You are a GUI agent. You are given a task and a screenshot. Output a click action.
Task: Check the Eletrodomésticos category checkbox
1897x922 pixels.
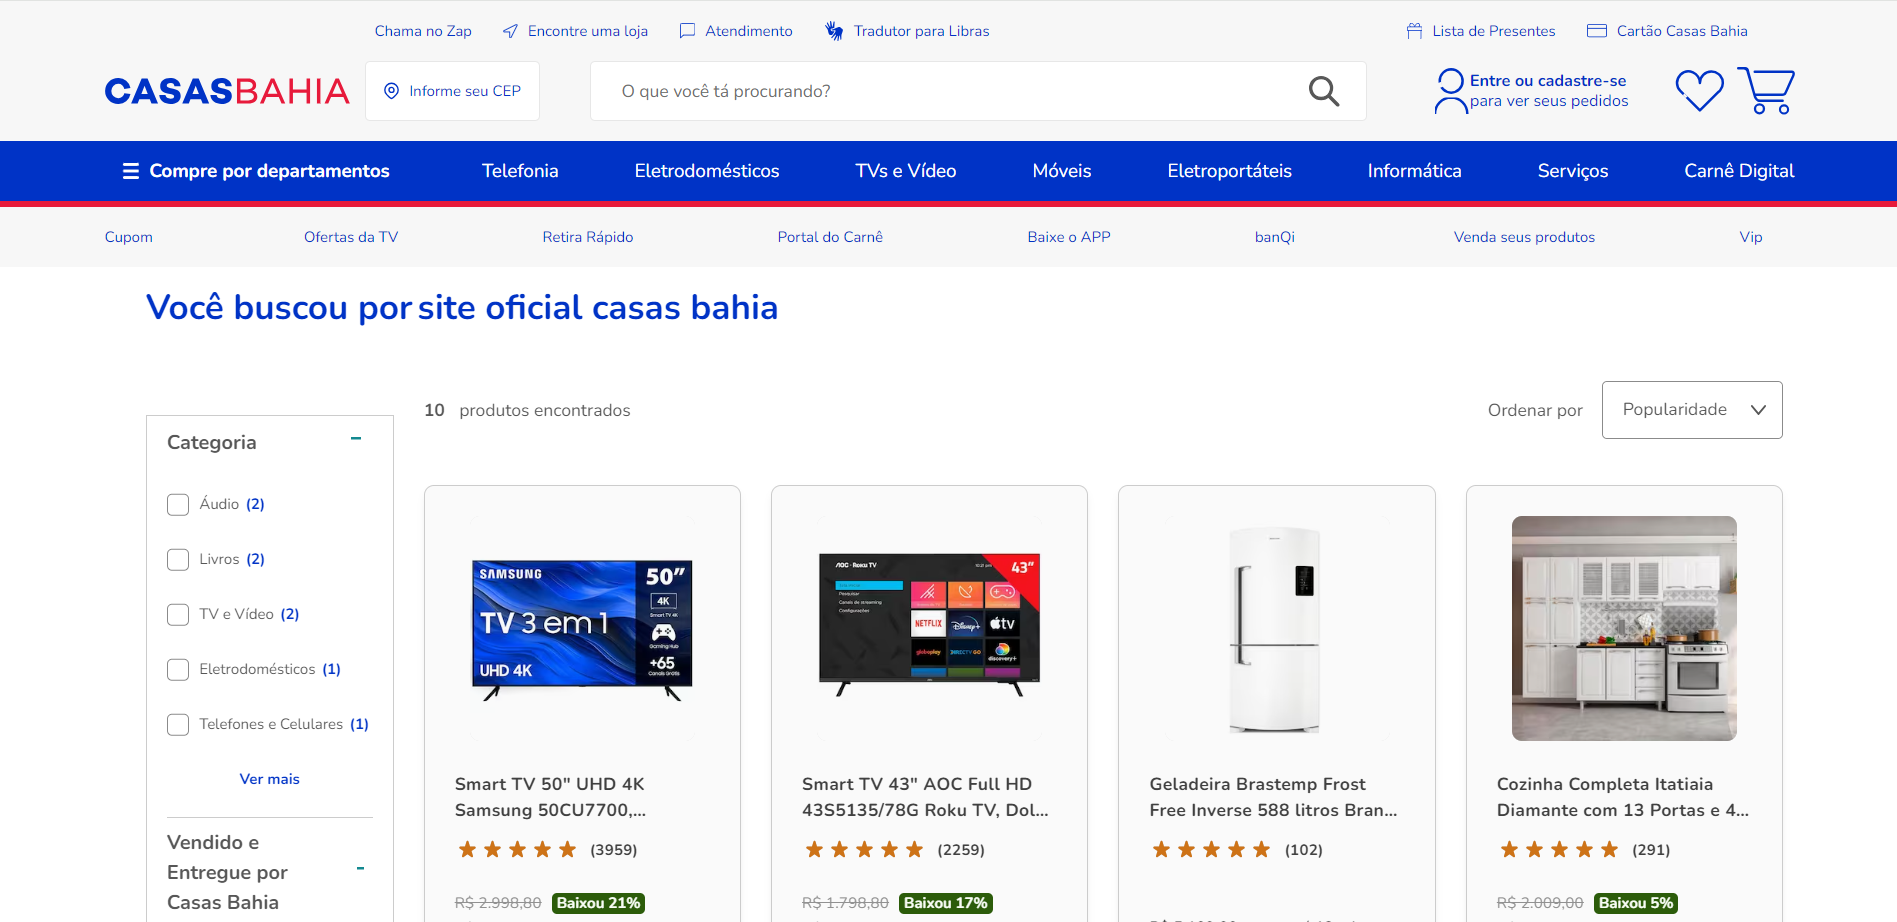point(178,669)
